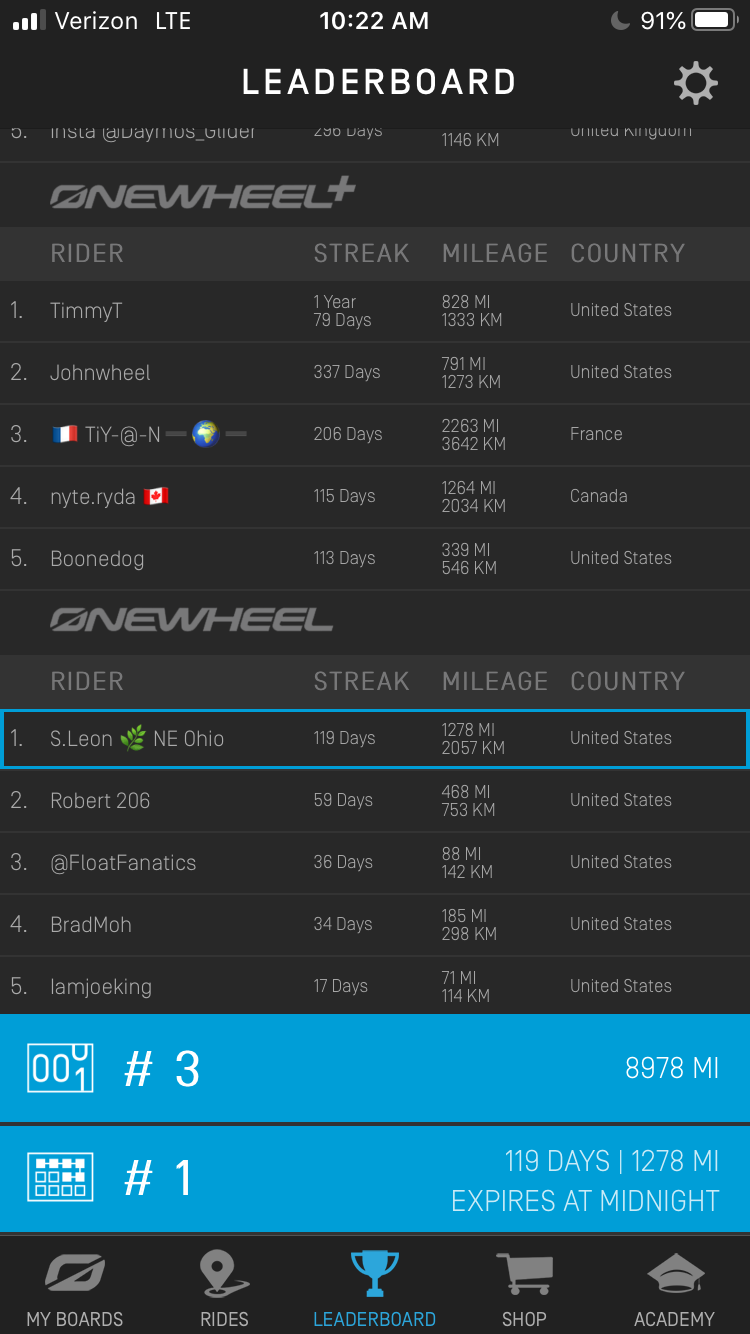Tap the odometer counter icon

click(x=60, y=1068)
